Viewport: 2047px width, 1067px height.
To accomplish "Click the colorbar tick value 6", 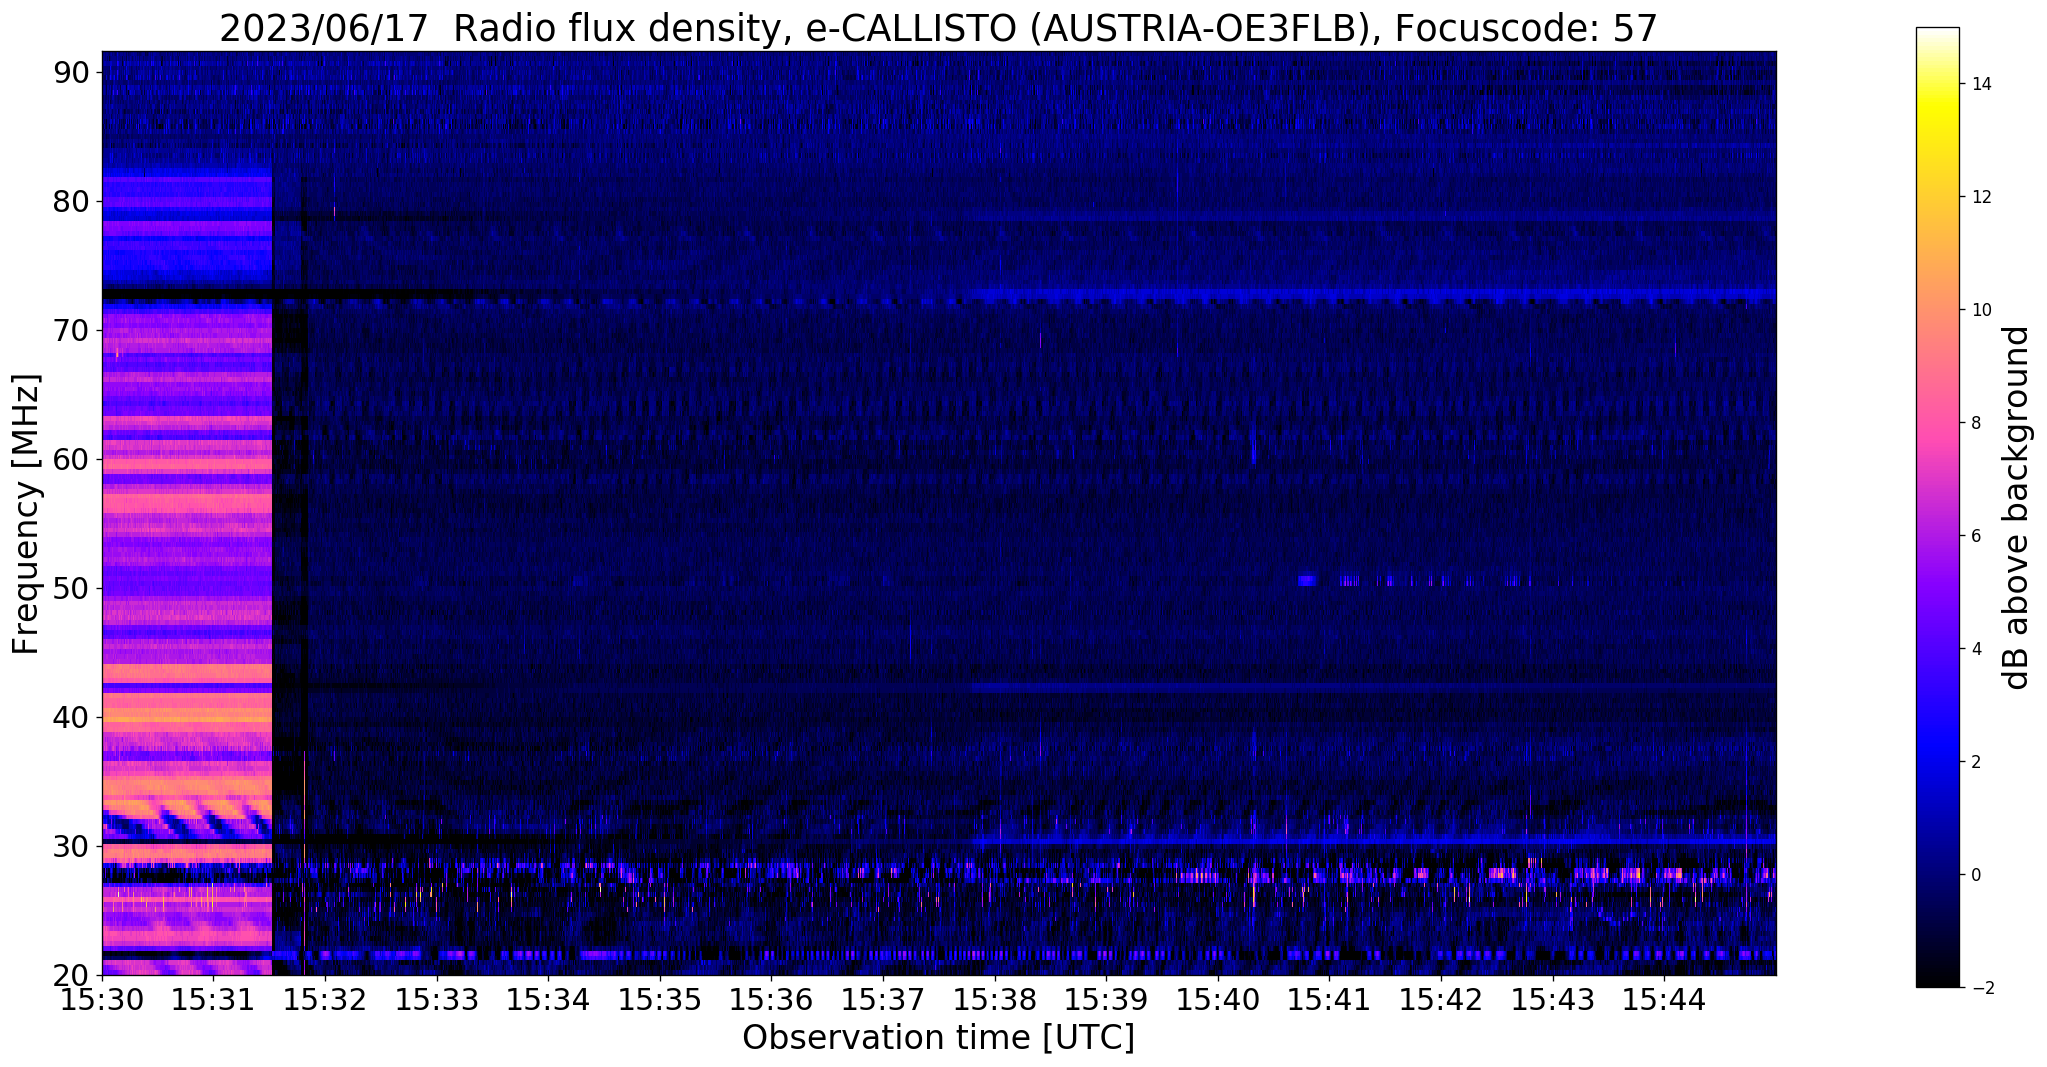I will [x=1975, y=536].
